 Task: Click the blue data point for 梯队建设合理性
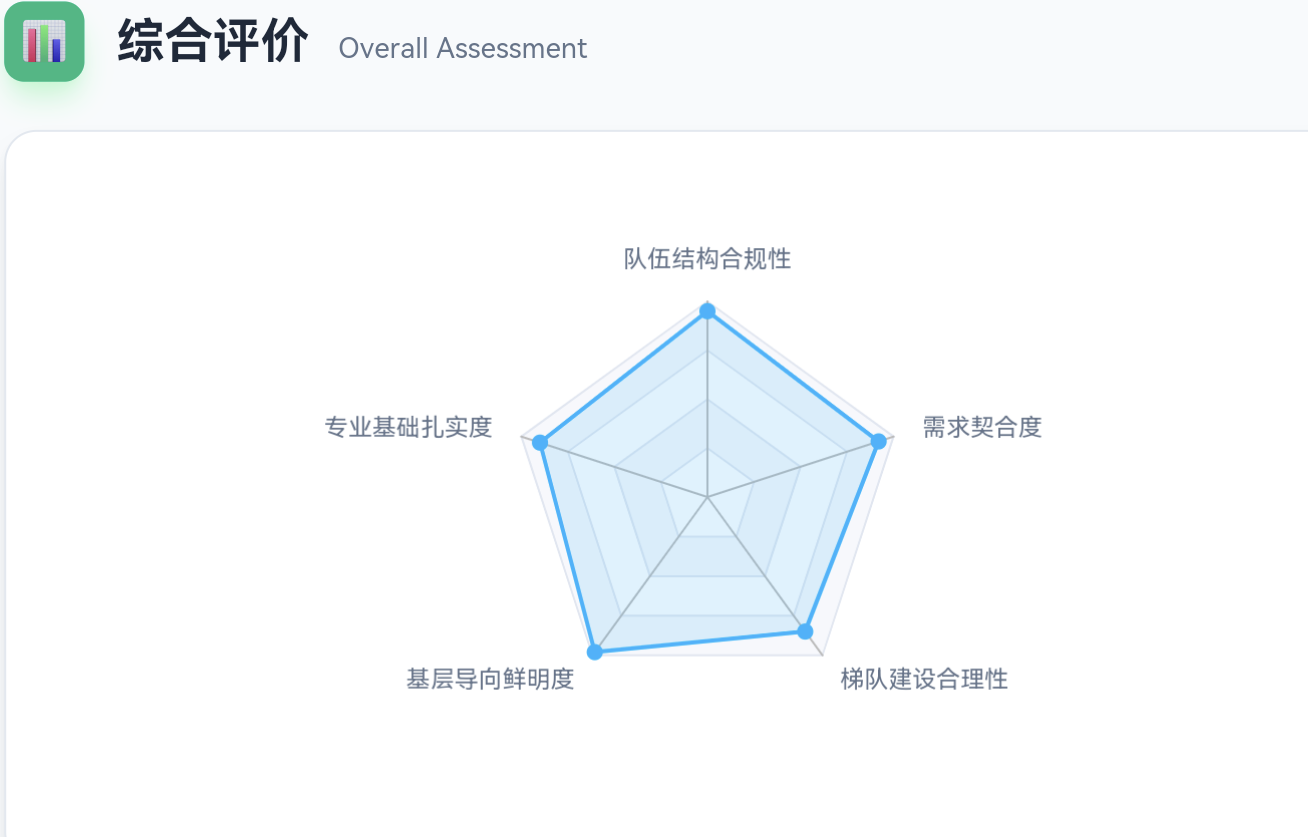(x=805, y=631)
